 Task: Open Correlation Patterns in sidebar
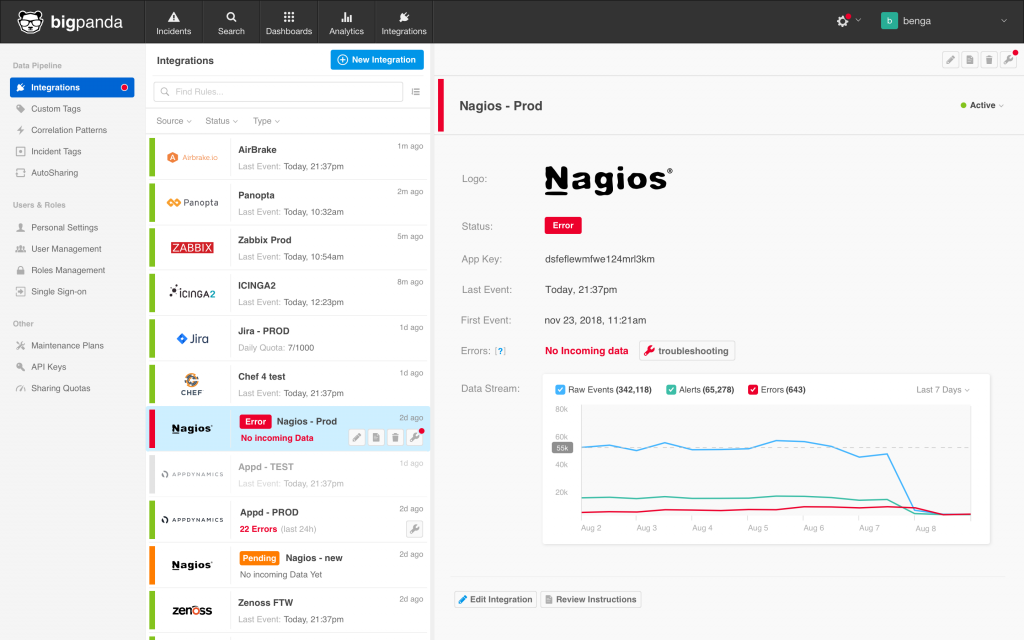(69, 130)
